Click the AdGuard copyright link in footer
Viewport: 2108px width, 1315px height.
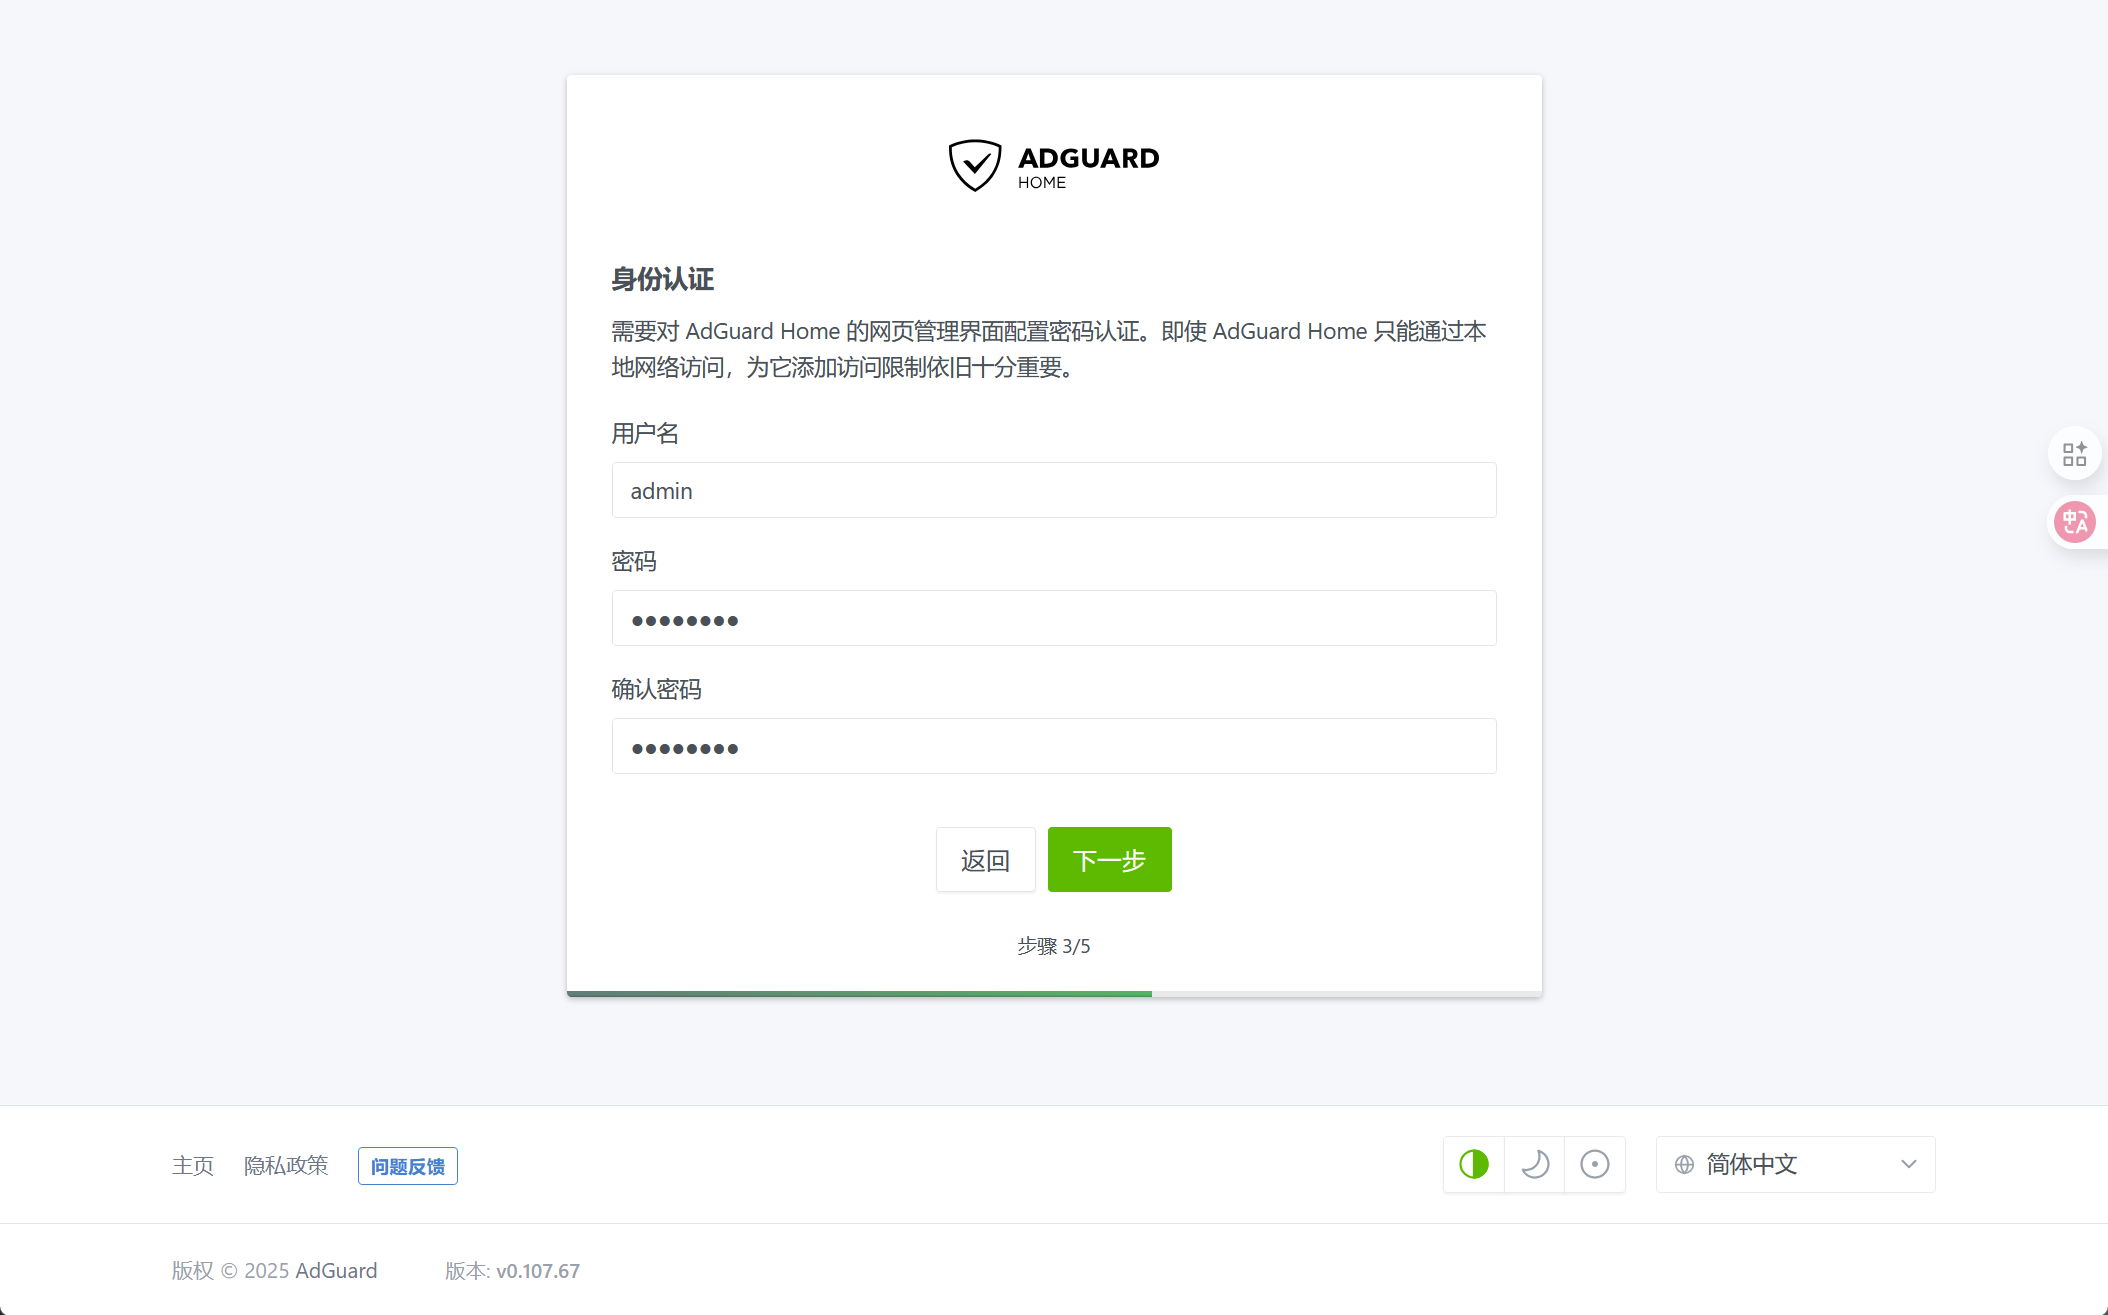pyautogui.click(x=336, y=1270)
